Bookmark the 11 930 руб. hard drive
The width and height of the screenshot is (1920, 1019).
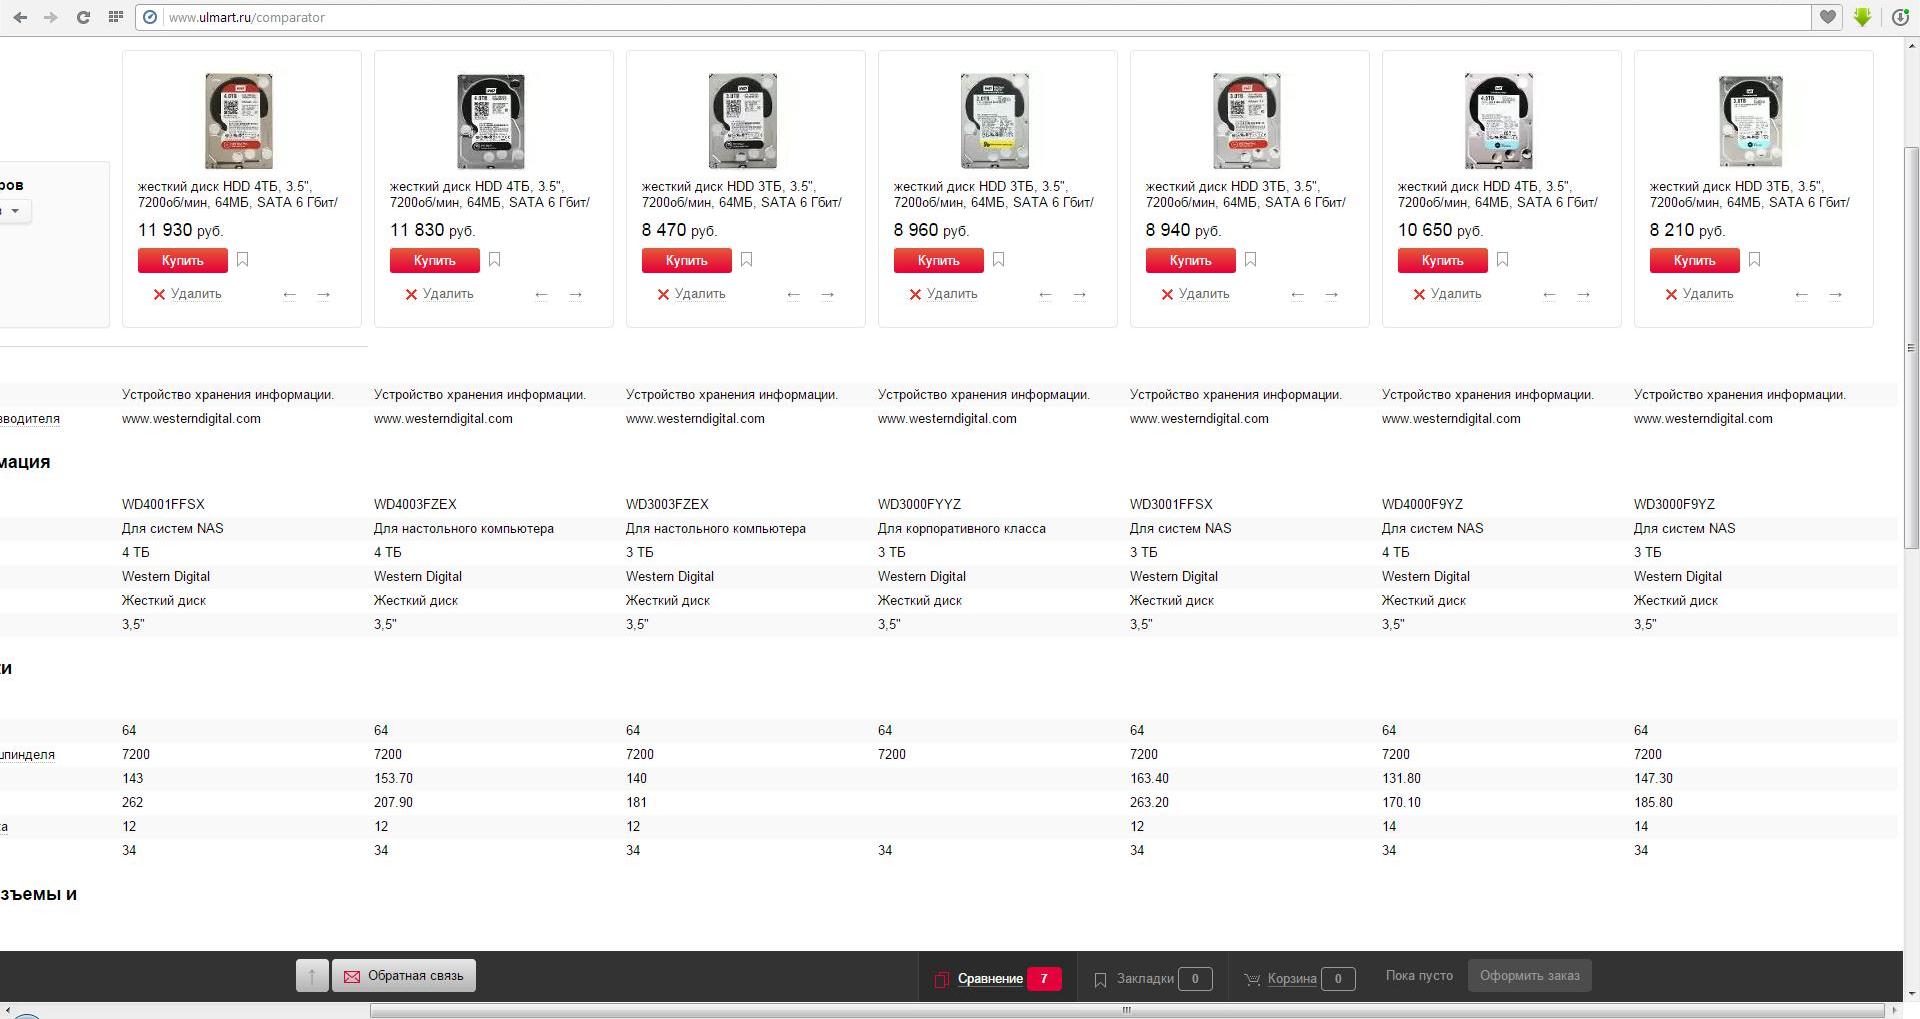tap(243, 260)
